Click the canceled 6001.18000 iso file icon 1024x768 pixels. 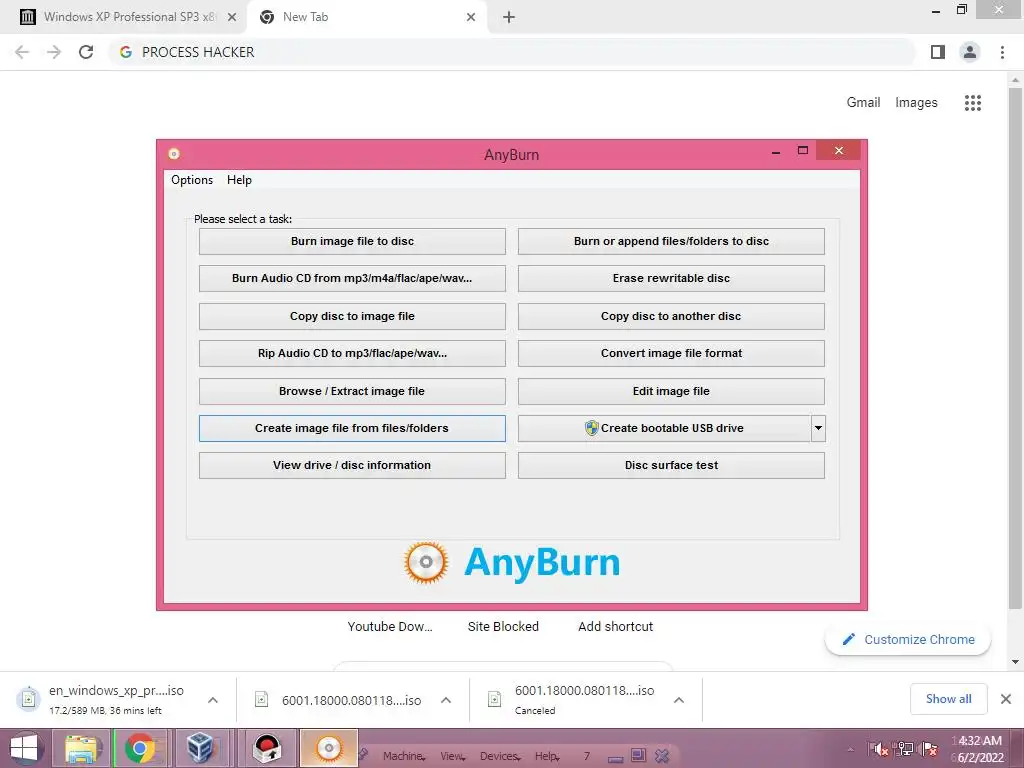click(x=494, y=699)
